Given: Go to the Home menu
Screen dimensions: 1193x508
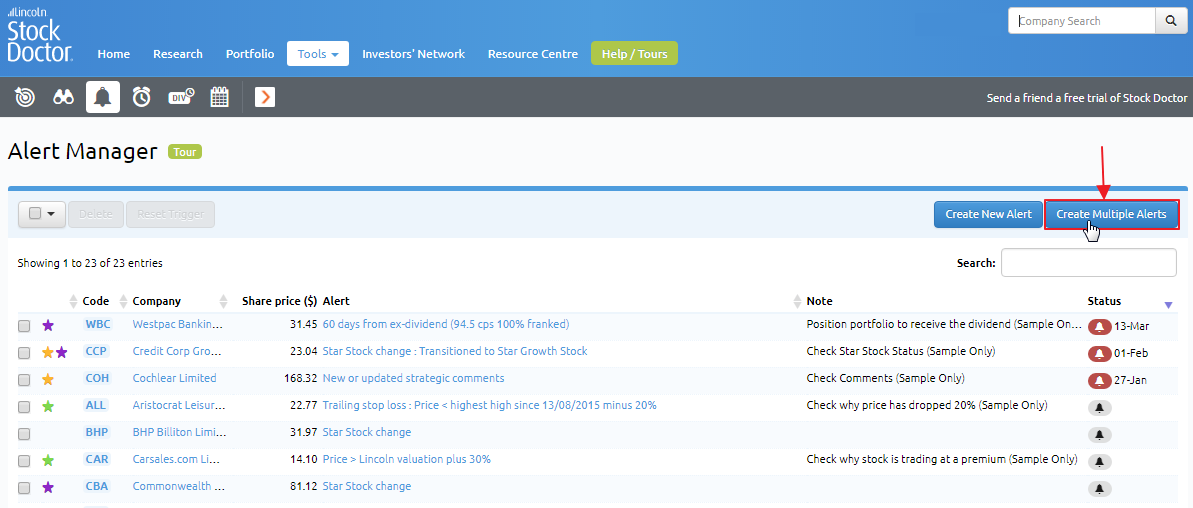Looking at the screenshot, I should [113, 54].
